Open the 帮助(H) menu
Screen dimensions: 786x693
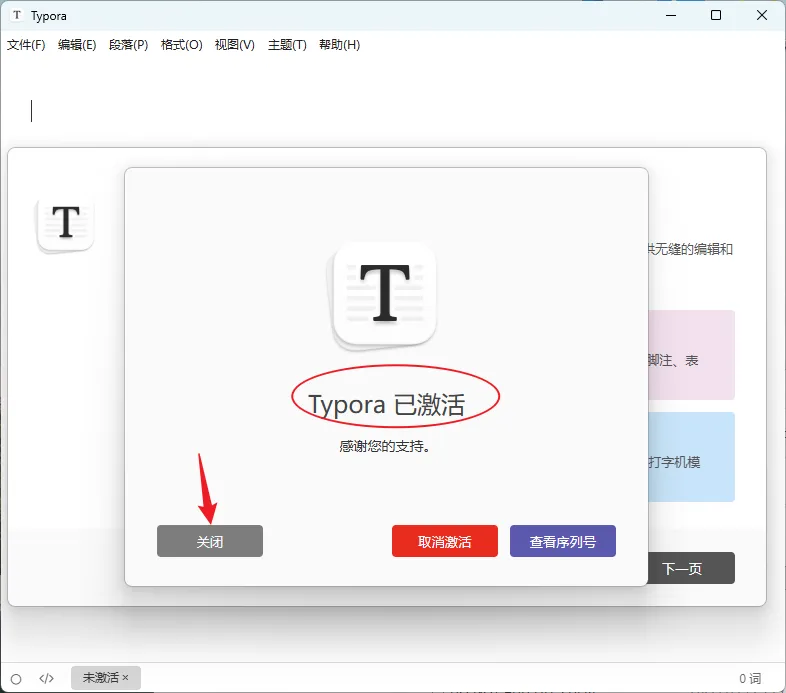tap(339, 45)
